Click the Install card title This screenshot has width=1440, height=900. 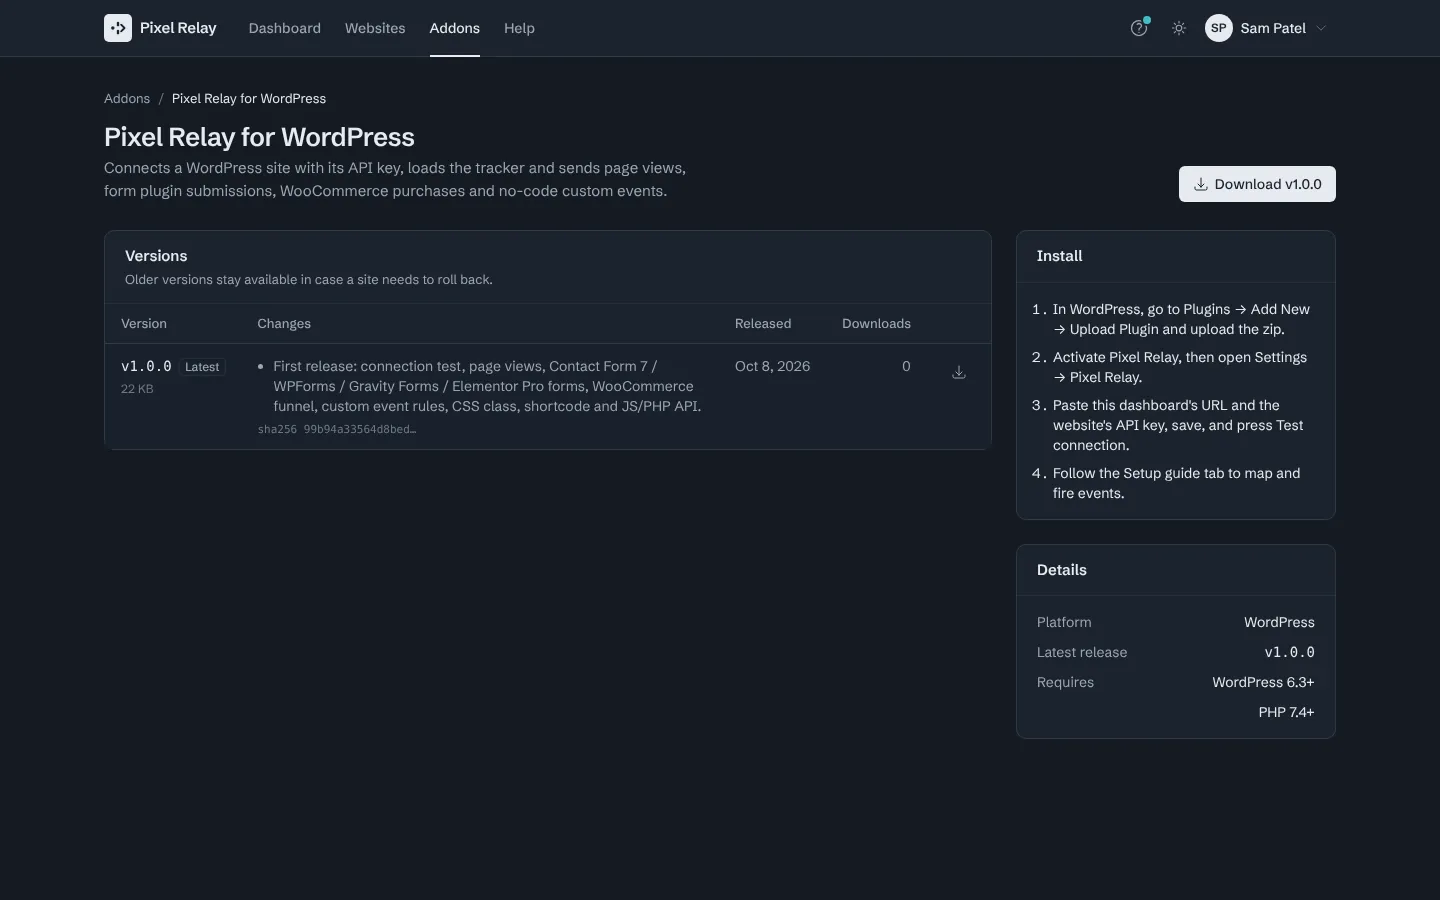click(1059, 256)
